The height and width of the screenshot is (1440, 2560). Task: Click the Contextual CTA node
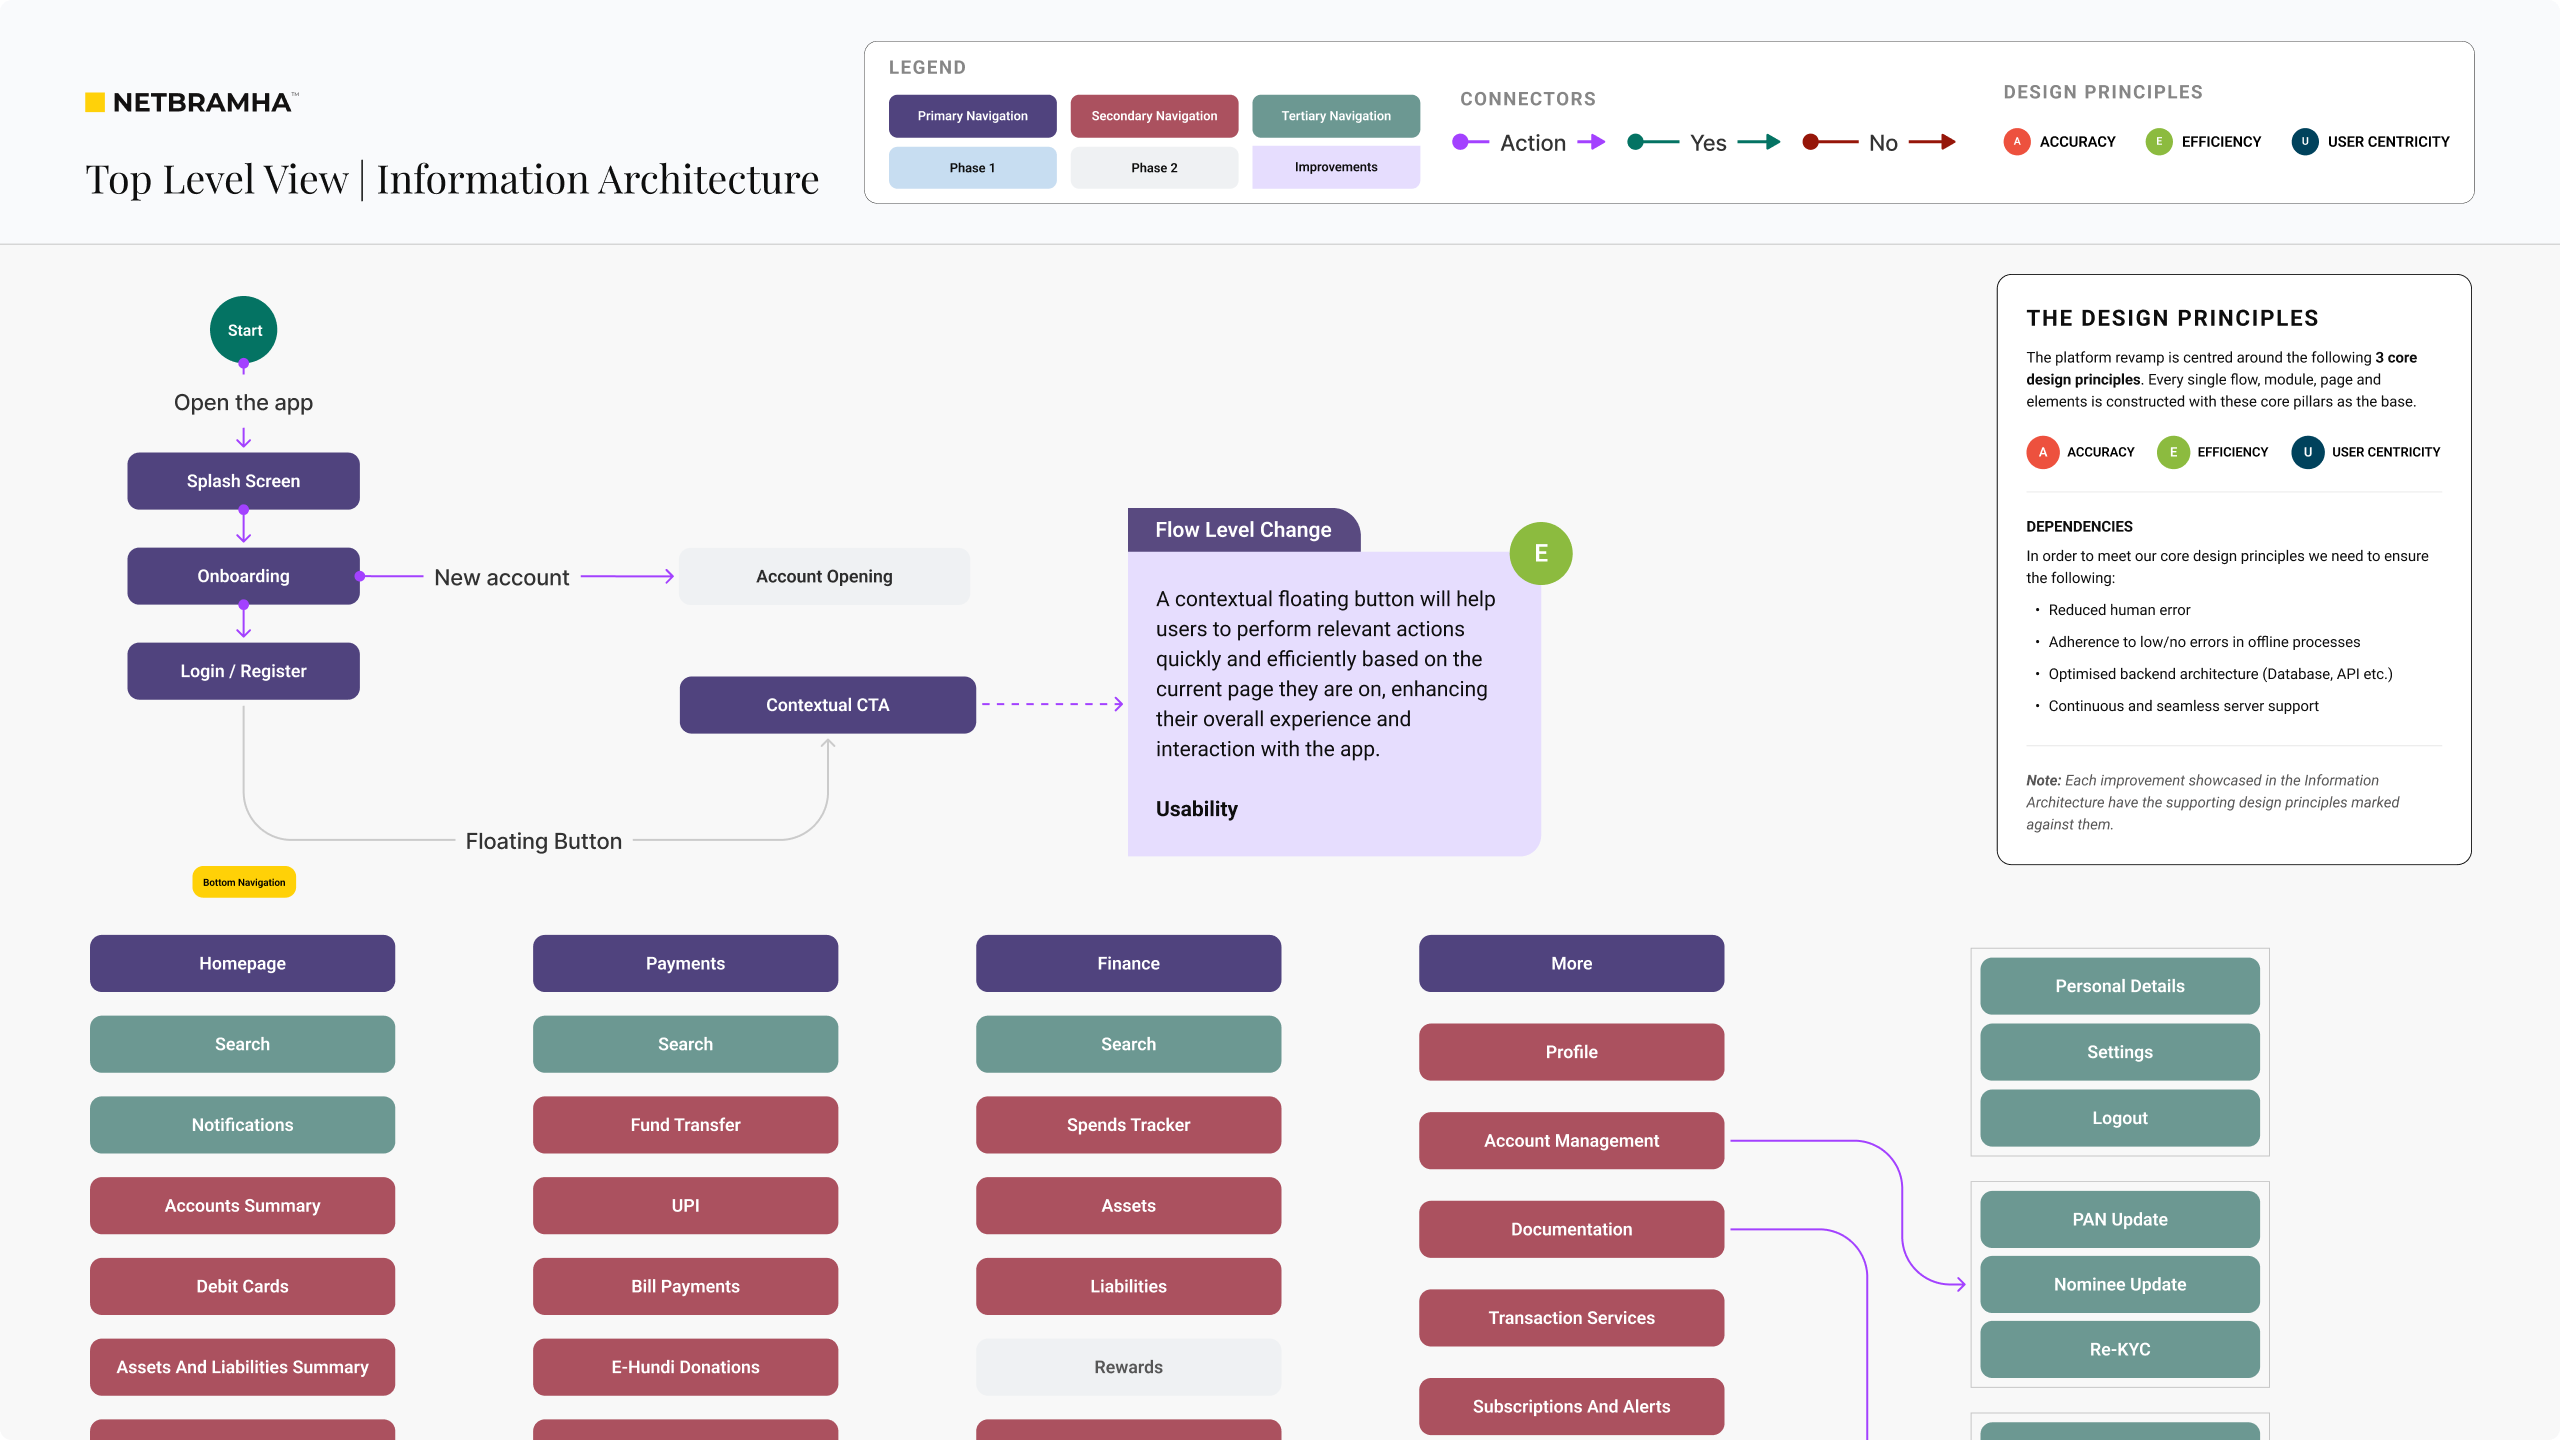(x=827, y=705)
